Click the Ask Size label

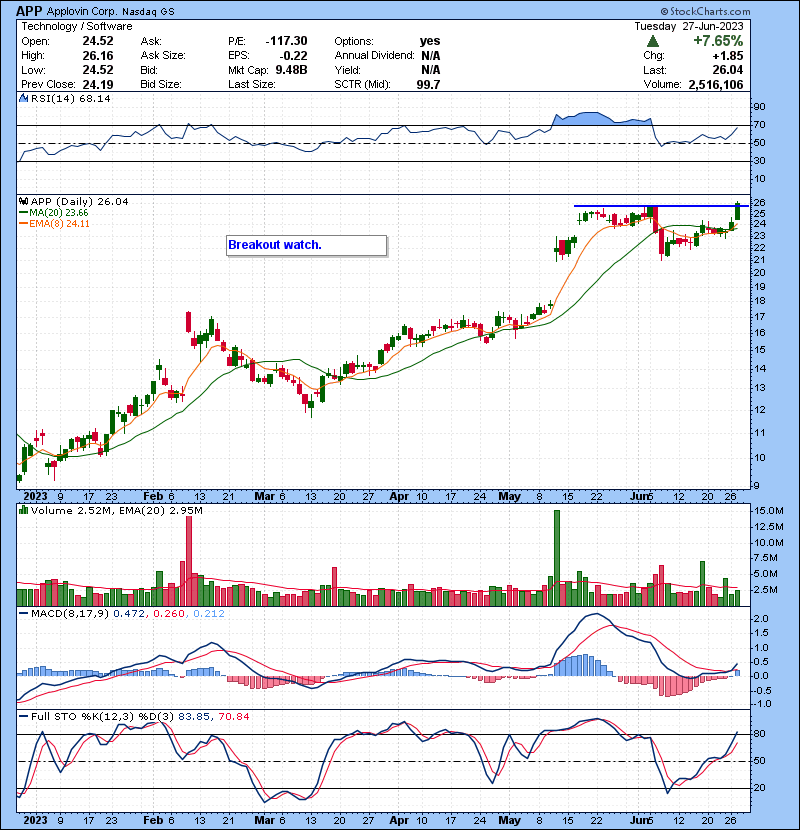click(163, 55)
